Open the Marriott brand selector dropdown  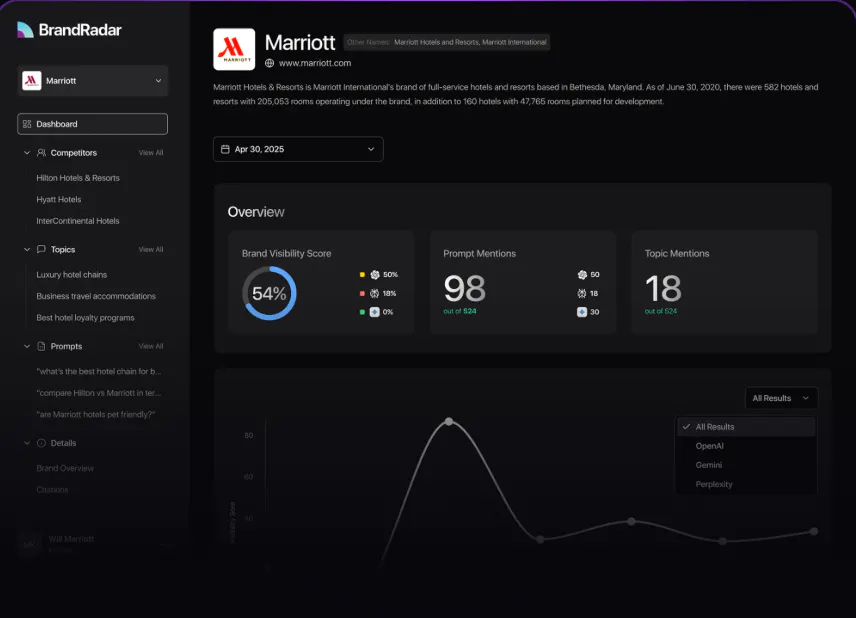click(92, 80)
